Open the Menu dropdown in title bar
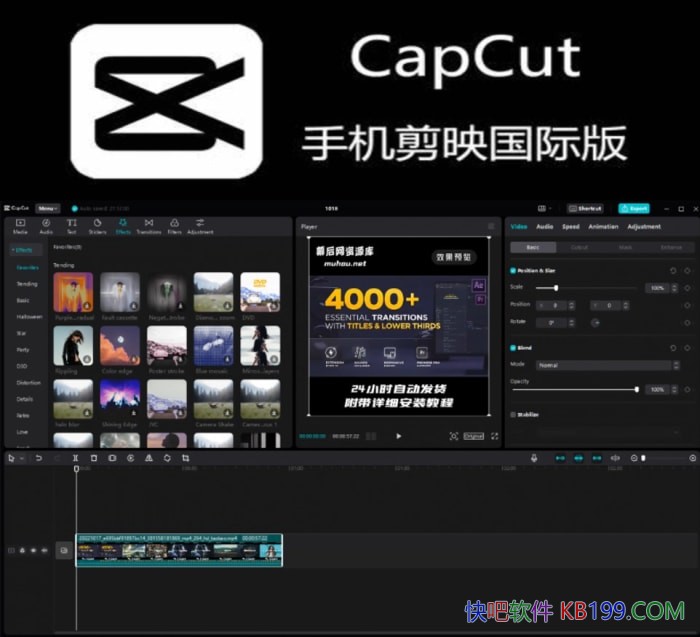700x637 pixels. point(47,208)
